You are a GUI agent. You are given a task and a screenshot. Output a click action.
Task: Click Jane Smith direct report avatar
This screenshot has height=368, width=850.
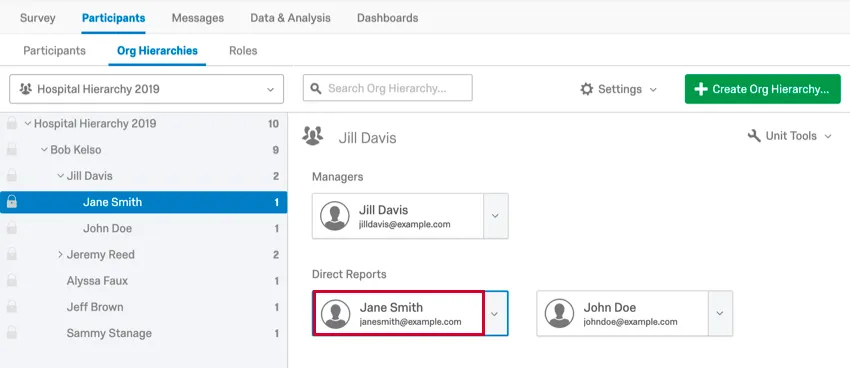point(336,314)
